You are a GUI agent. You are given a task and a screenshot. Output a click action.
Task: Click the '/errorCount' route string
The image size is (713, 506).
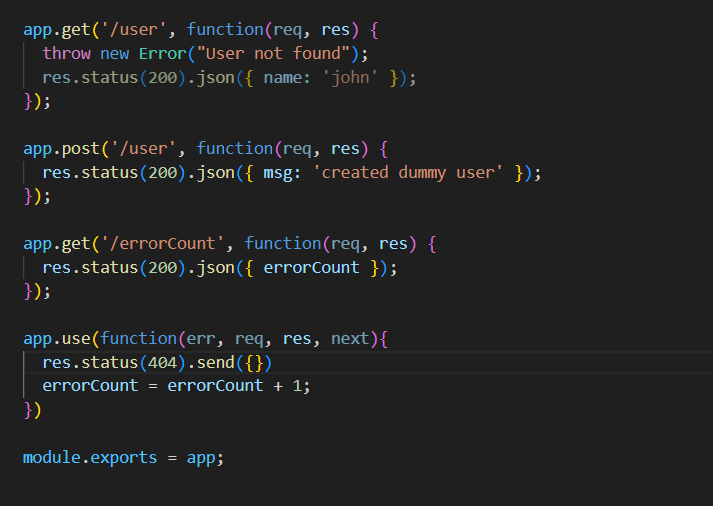point(163,244)
